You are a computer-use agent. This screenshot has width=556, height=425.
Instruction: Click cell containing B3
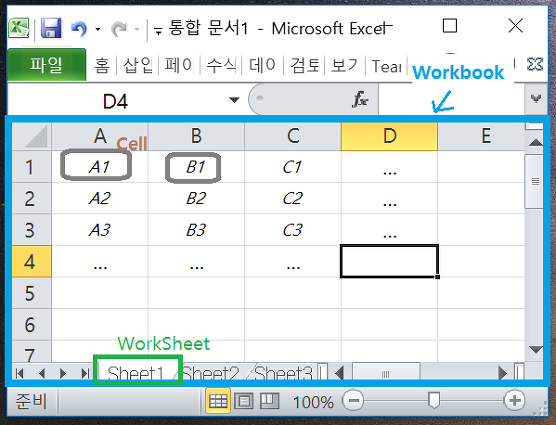(196, 230)
